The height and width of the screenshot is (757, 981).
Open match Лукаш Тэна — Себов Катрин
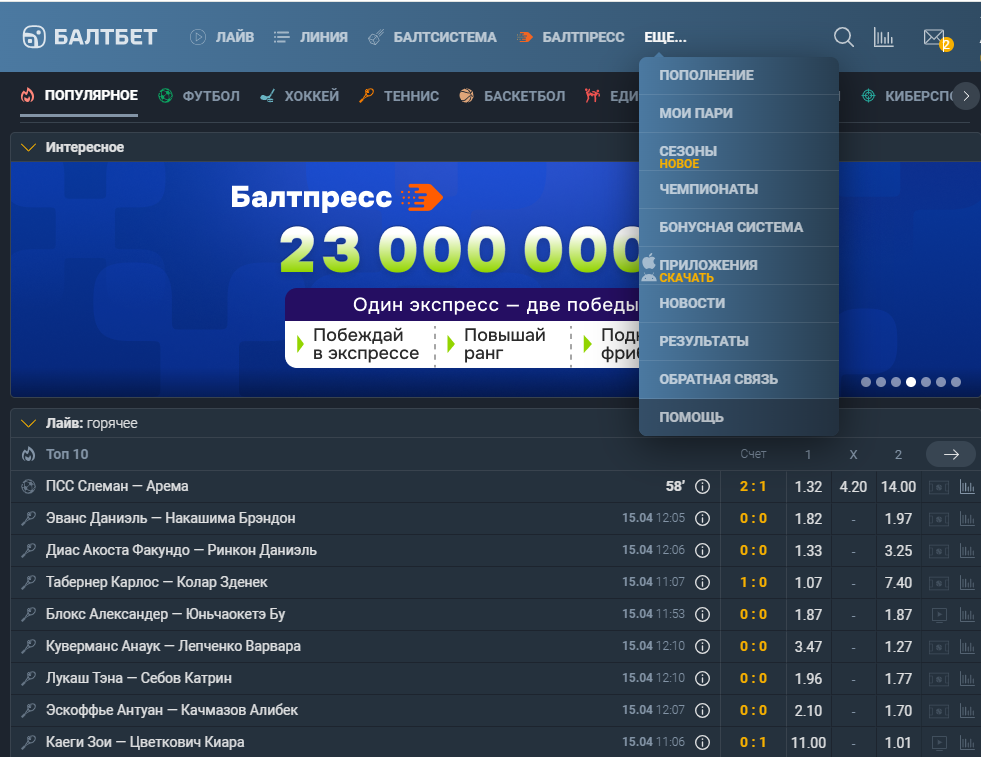point(138,678)
